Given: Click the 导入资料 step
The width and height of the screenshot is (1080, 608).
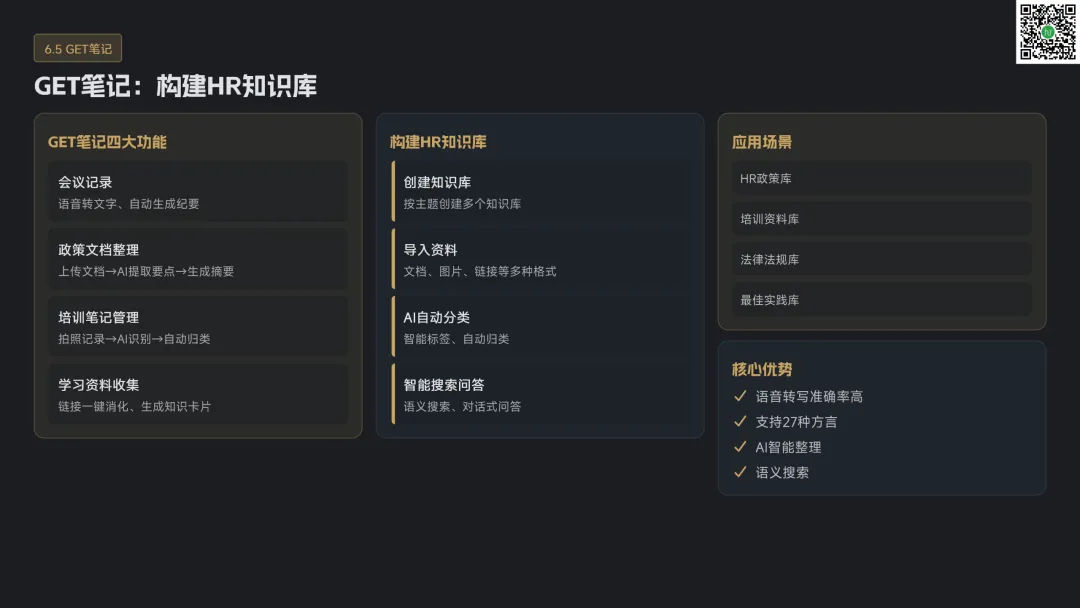Looking at the screenshot, I should 540,259.
